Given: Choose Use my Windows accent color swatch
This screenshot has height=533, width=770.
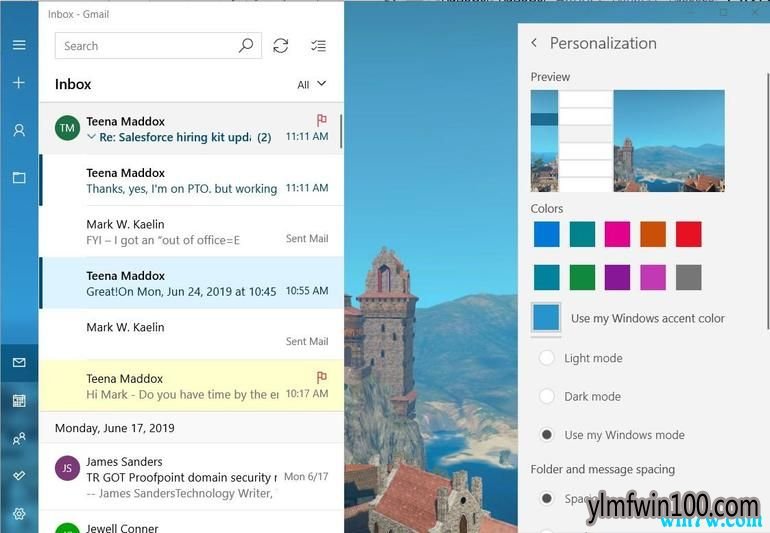Looking at the screenshot, I should (546, 317).
